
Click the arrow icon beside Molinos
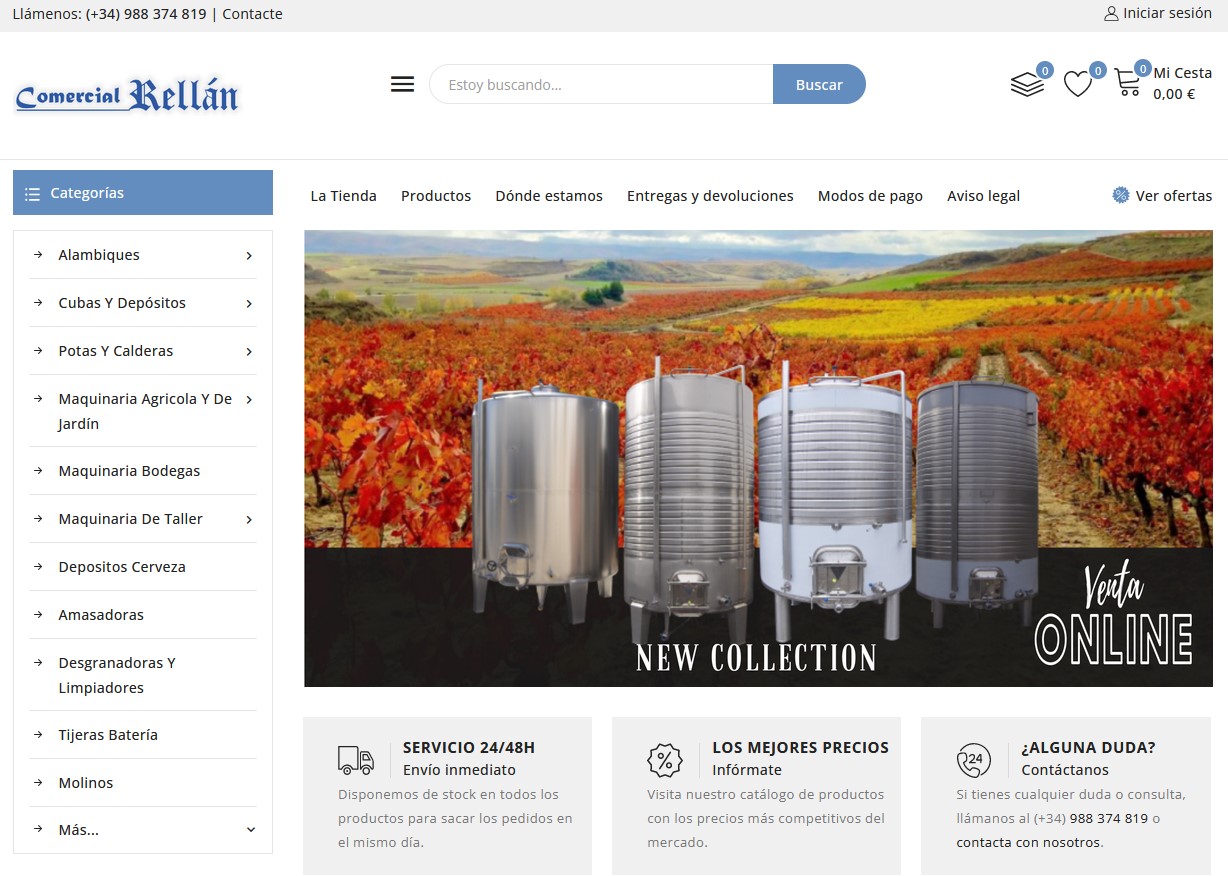[x=38, y=782]
